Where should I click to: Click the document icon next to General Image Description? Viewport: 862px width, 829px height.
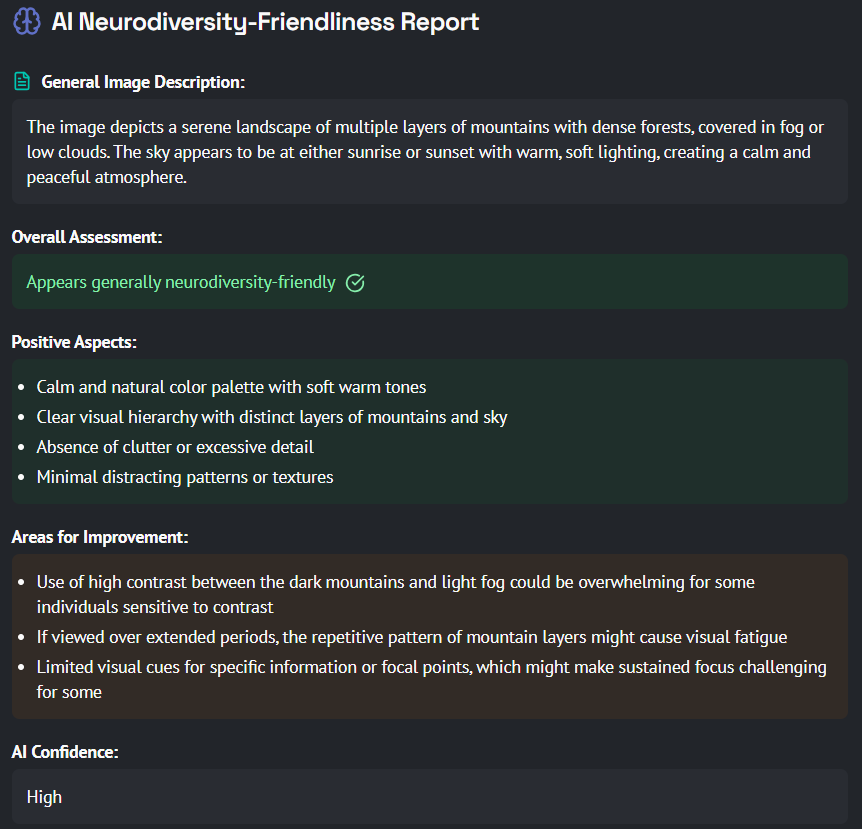click(x=21, y=81)
